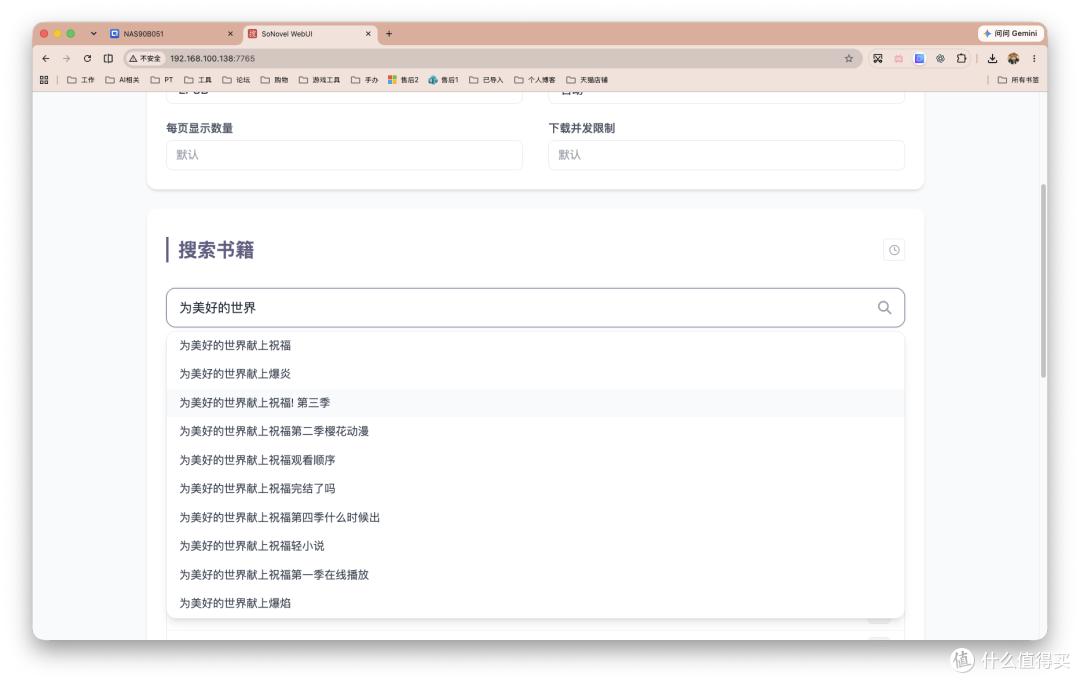Image resolution: width=1080 pixels, height=683 pixels.
Task: Open the blue video player extension
Action: coord(920,59)
